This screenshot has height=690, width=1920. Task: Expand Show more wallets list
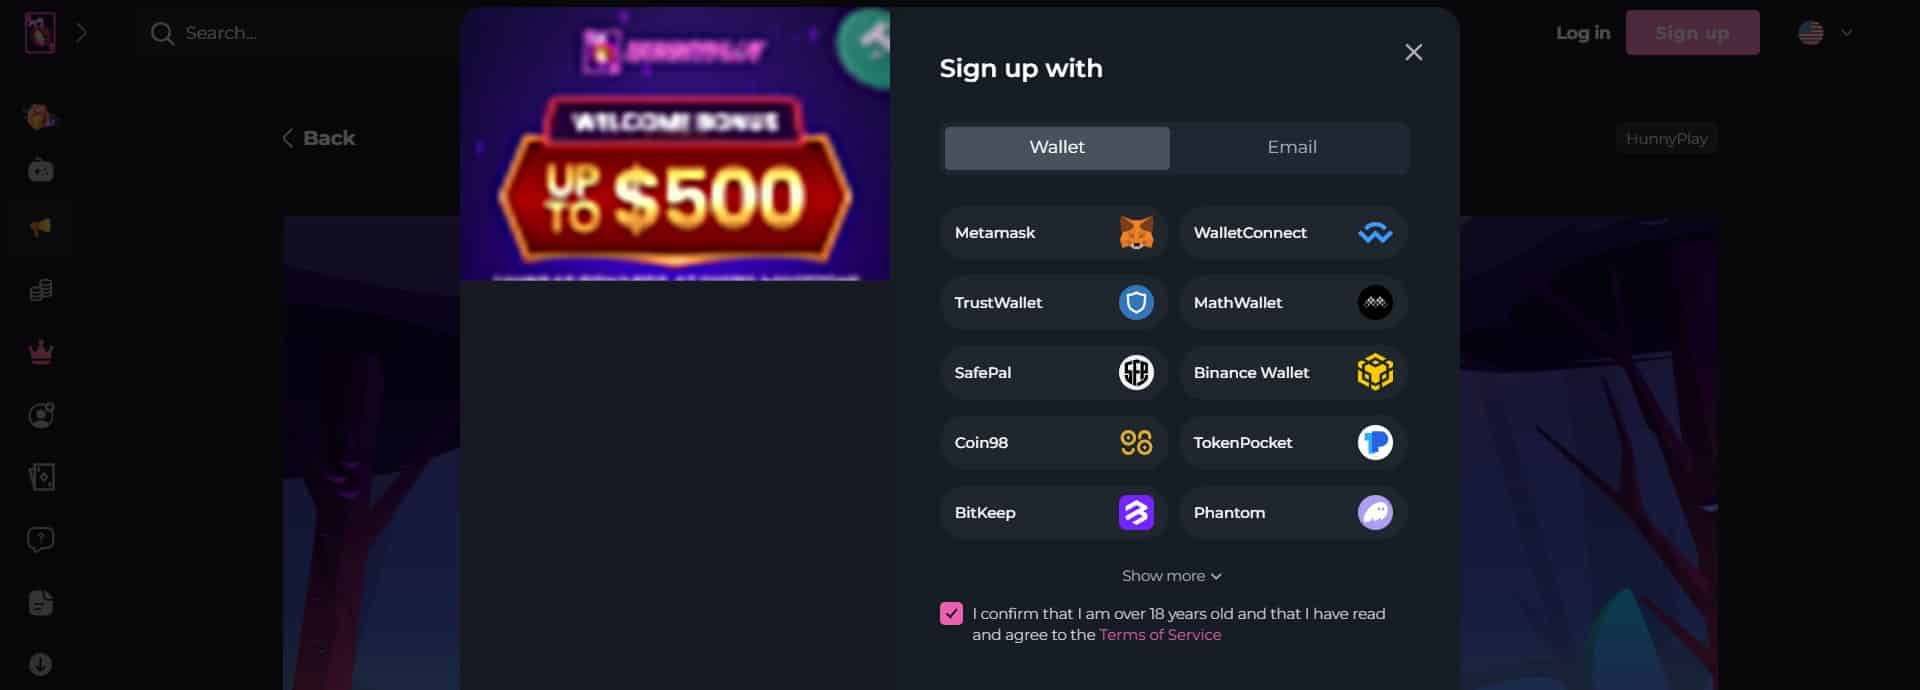(x=1172, y=576)
